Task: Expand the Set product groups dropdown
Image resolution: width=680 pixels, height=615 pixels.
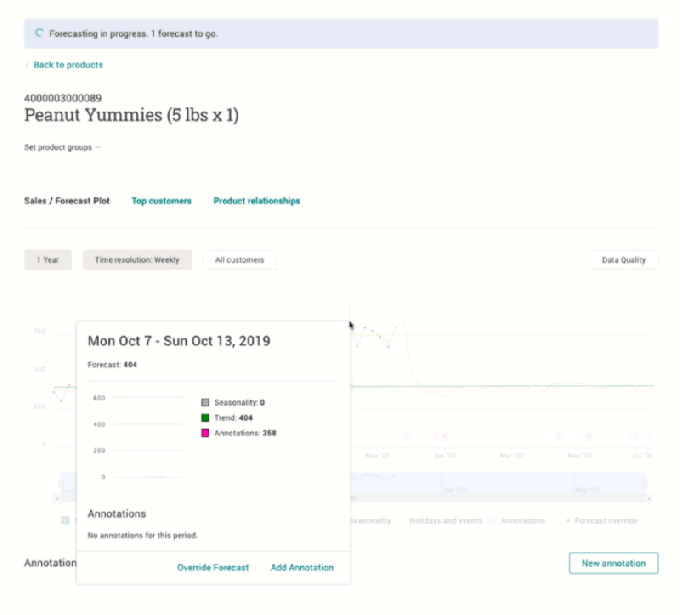Action: 62,148
